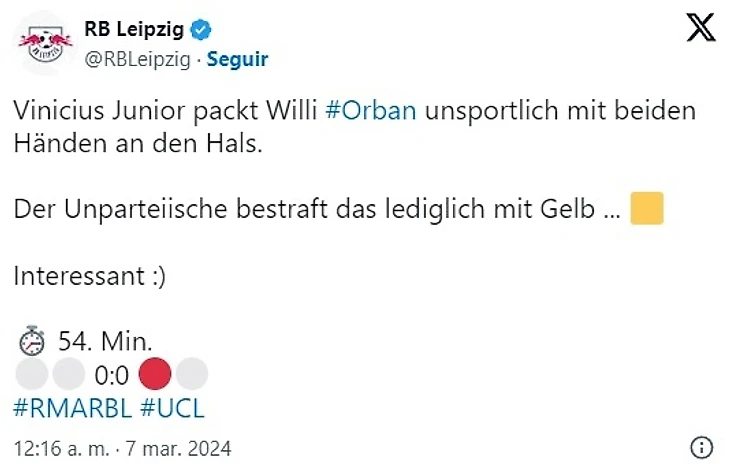730x474 pixels.
Task: Click the stopwatch emoji before 54. Min.
Action: click(x=32, y=343)
